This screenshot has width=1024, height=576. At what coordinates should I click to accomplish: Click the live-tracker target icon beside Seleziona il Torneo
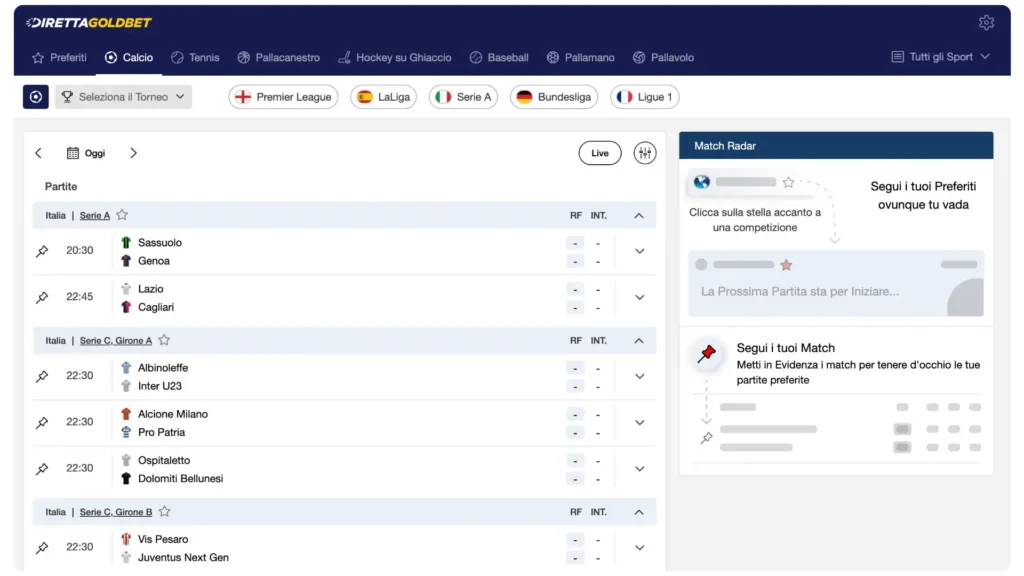coord(35,96)
